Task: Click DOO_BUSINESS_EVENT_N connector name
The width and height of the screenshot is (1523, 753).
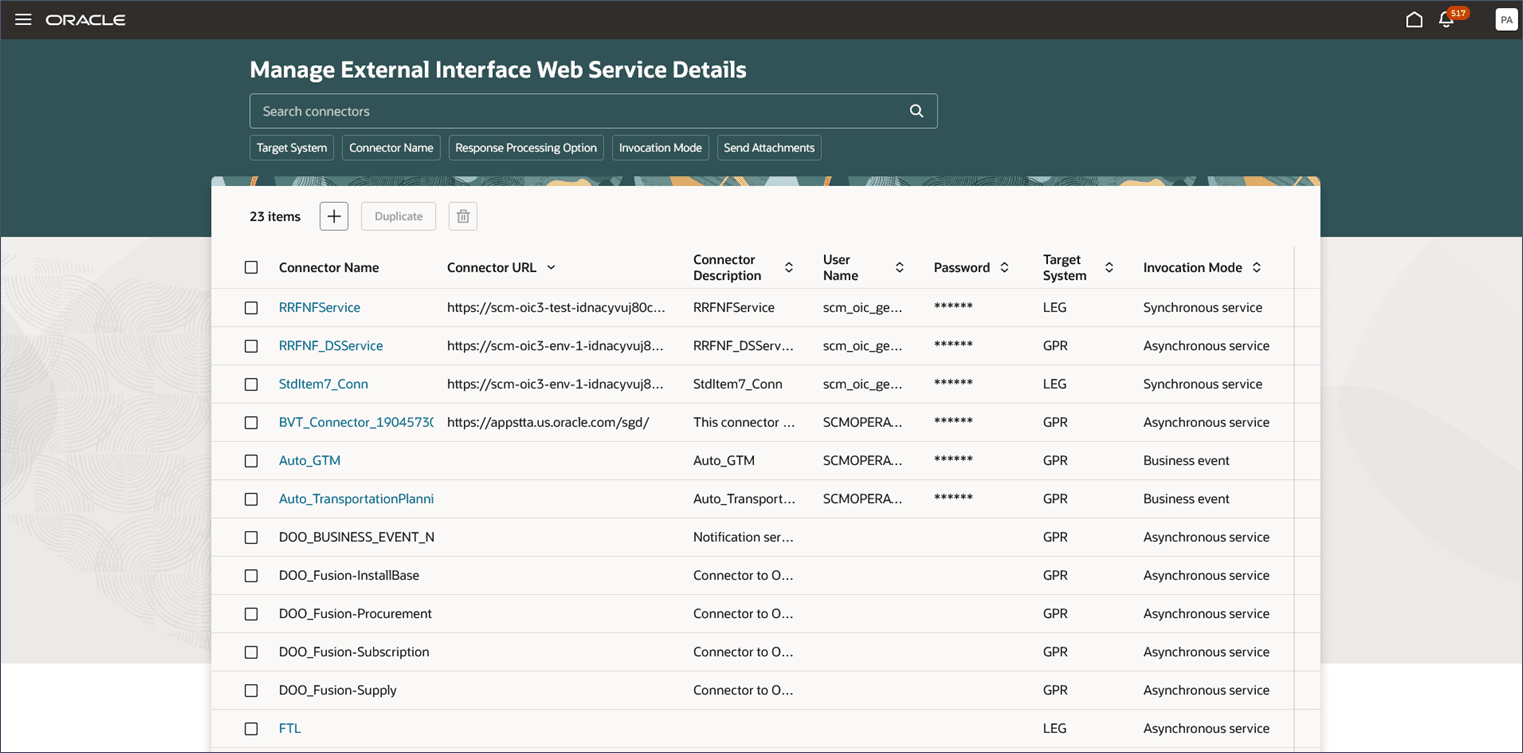Action: pyautogui.click(x=356, y=537)
